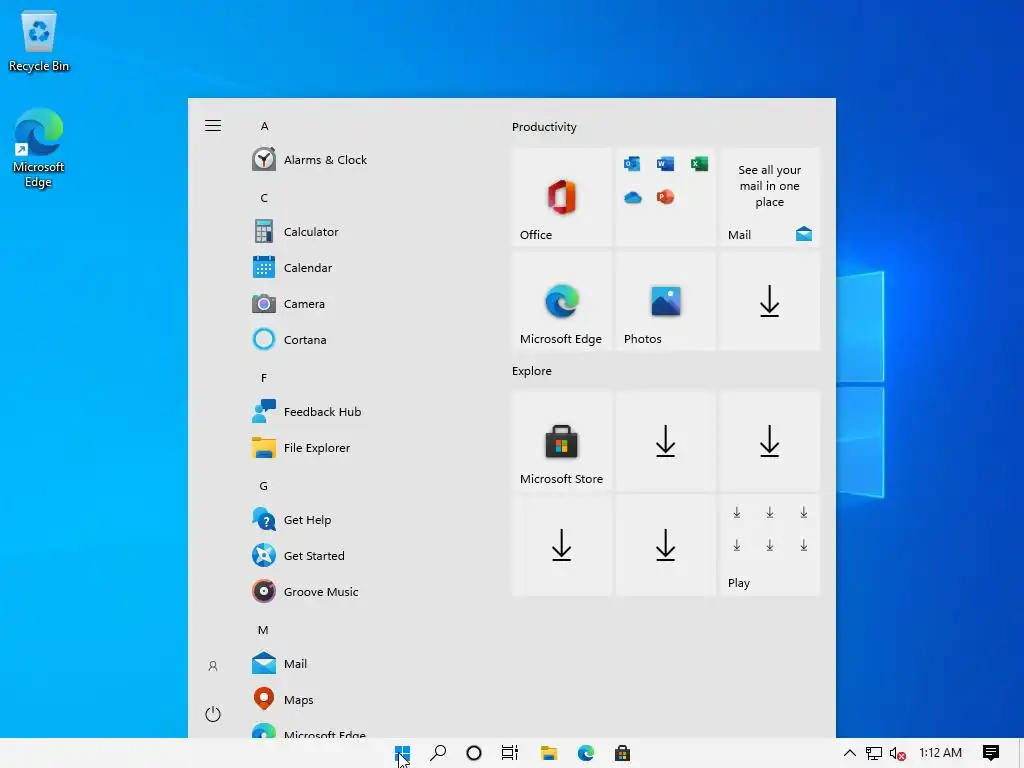Open the clock showing 1:12 AM
Viewport: 1024px width, 768px height.
click(x=940, y=753)
